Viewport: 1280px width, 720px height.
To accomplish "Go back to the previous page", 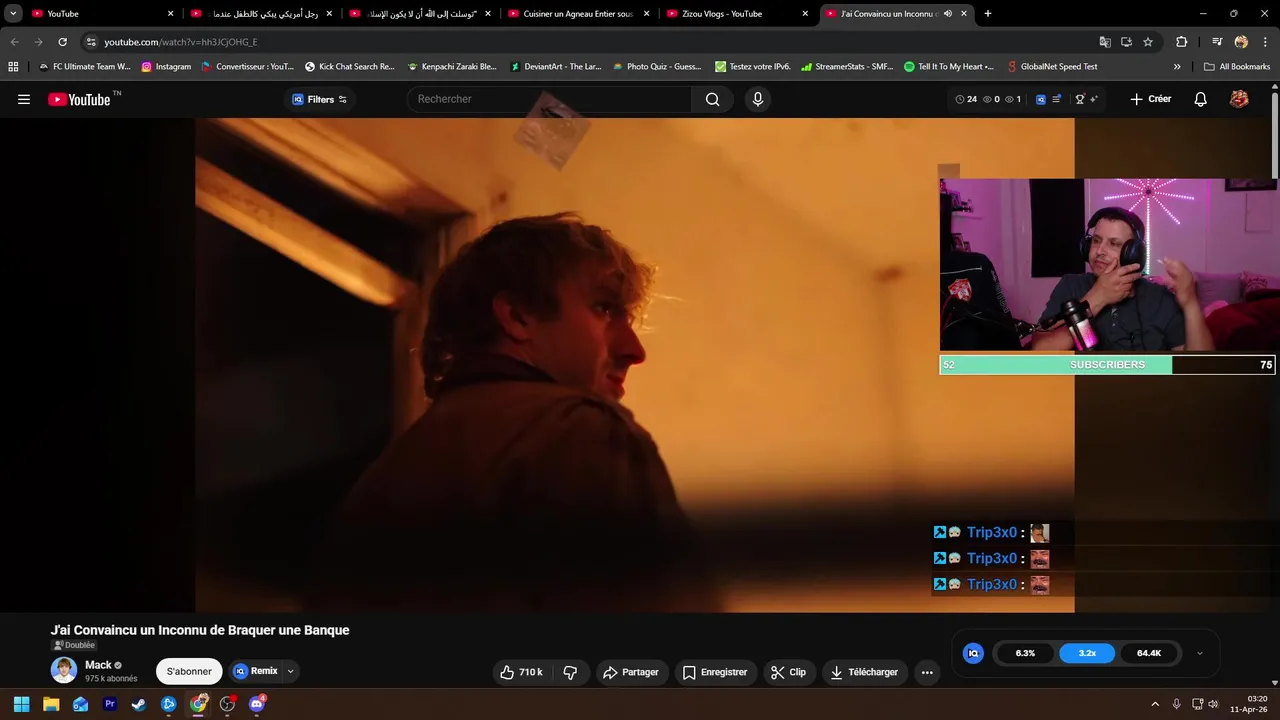I will click(x=14, y=42).
